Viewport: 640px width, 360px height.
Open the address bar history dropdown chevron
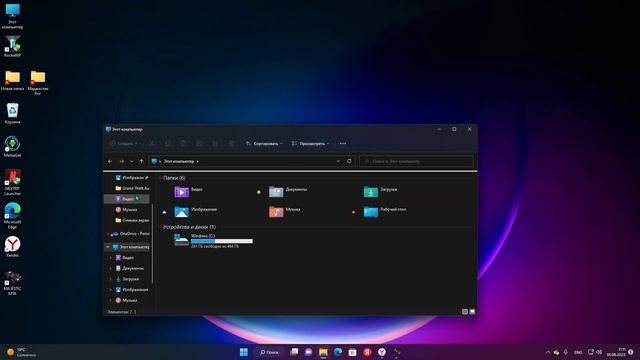click(338, 161)
